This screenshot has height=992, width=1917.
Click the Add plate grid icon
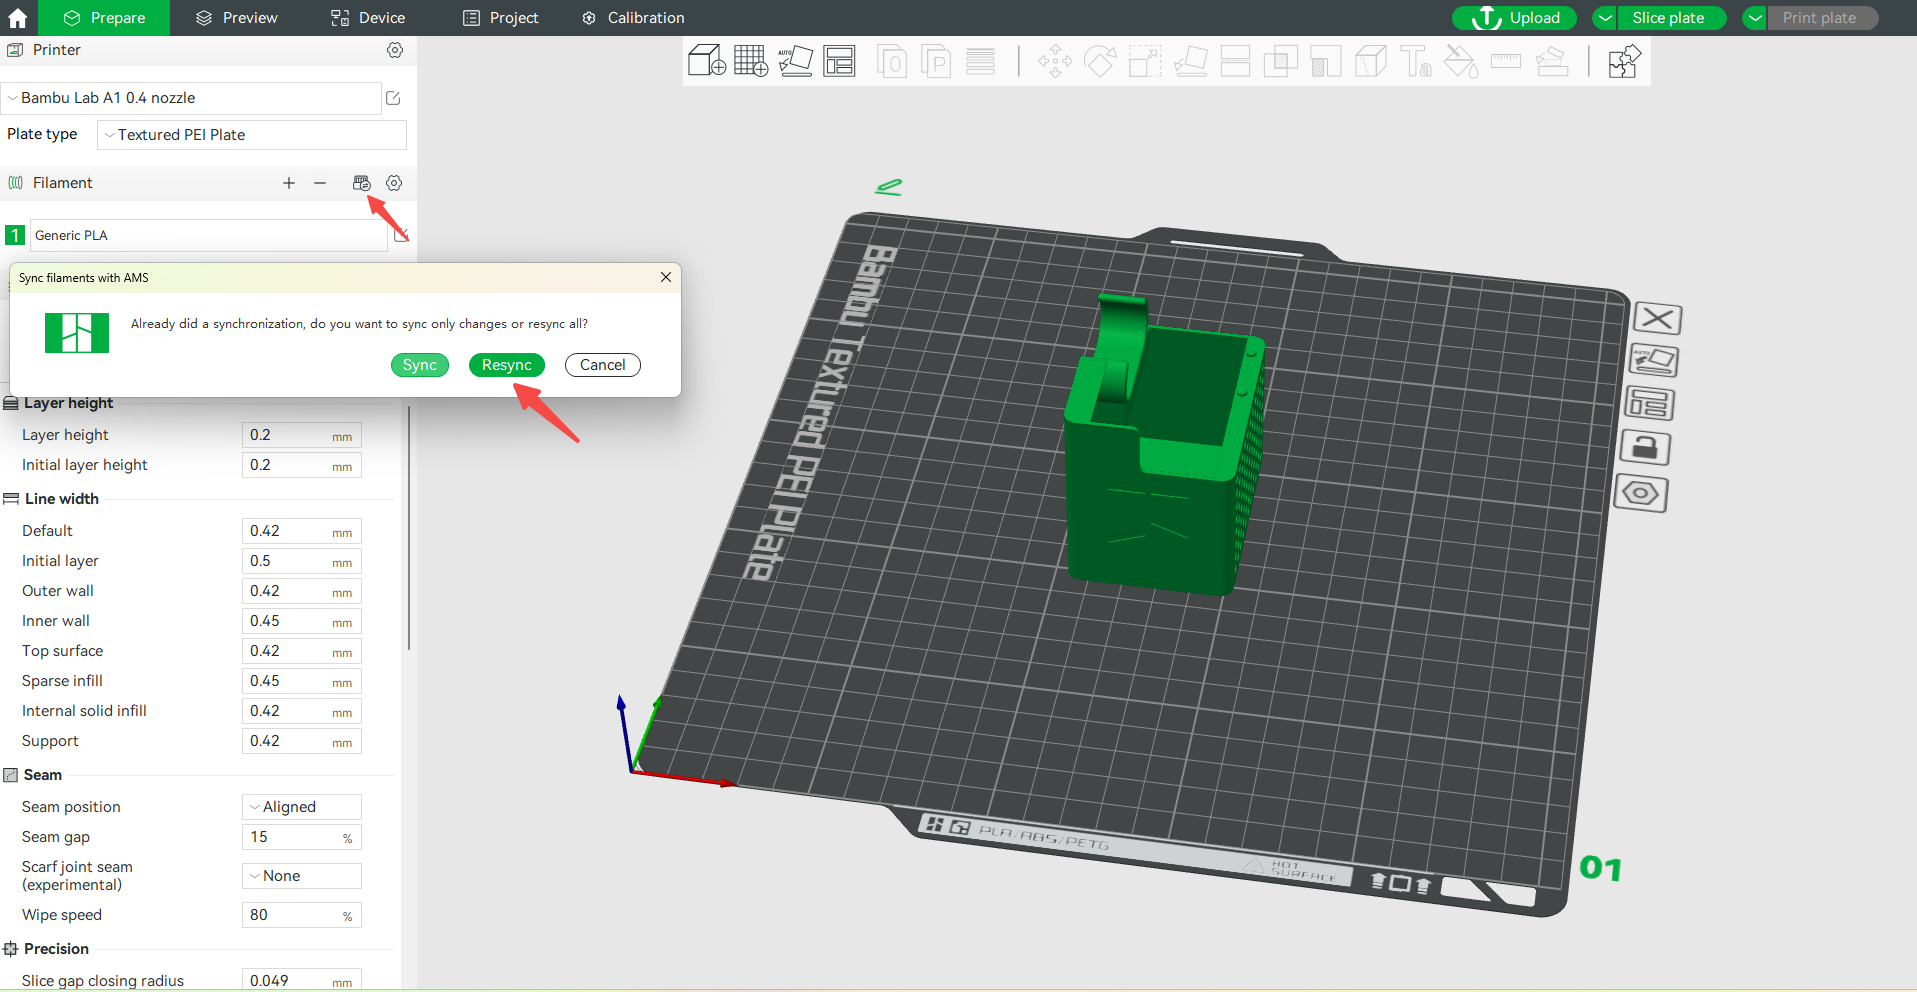click(751, 61)
